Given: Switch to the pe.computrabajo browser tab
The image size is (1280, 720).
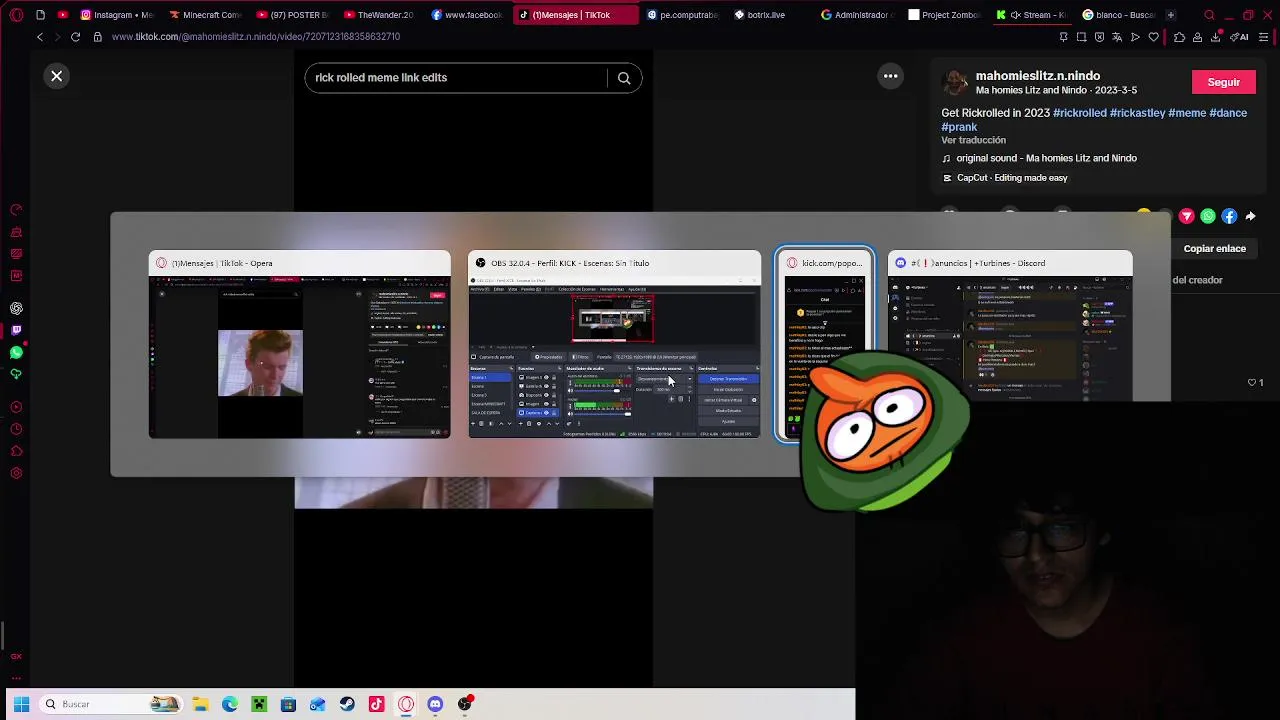Looking at the screenshot, I should [x=683, y=15].
